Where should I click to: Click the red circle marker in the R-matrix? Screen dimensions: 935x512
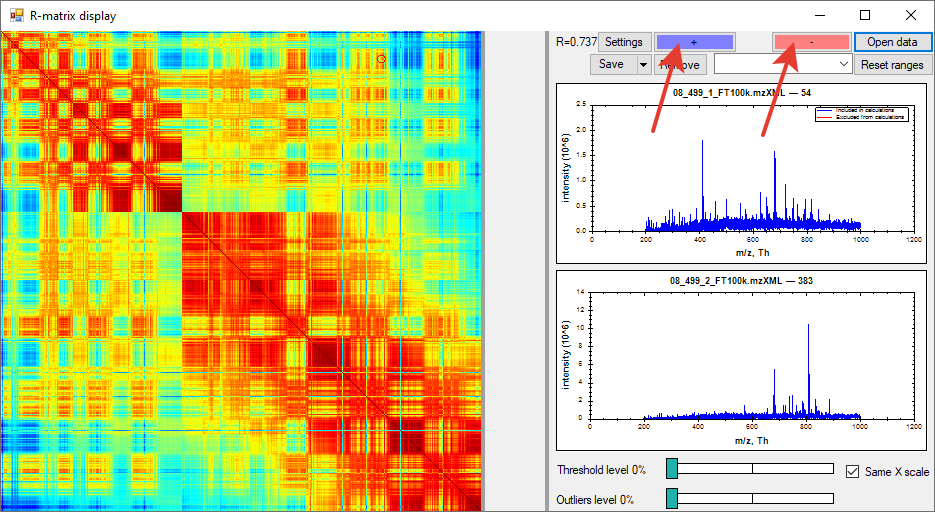click(382, 59)
